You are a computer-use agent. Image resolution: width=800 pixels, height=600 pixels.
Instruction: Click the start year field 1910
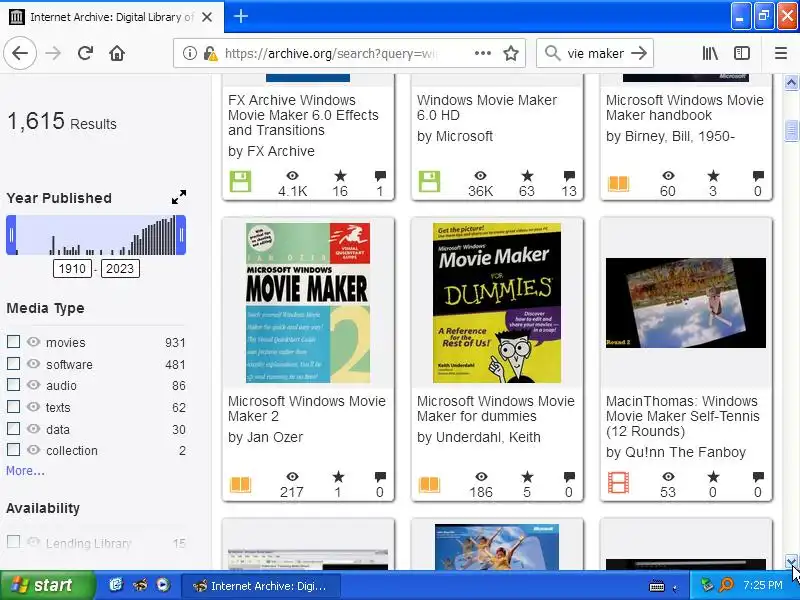pyautogui.click(x=72, y=268)
